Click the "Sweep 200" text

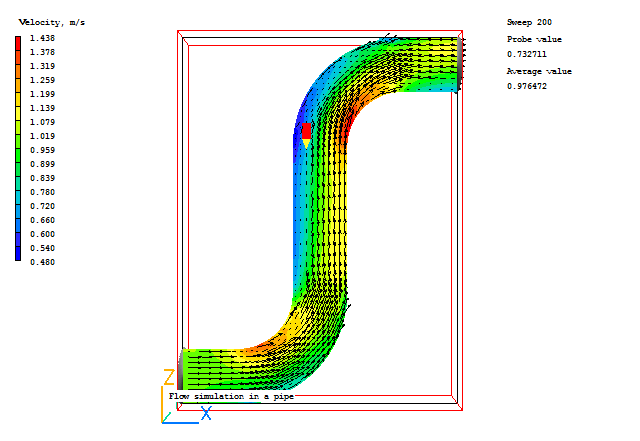[x=530, y=22]
